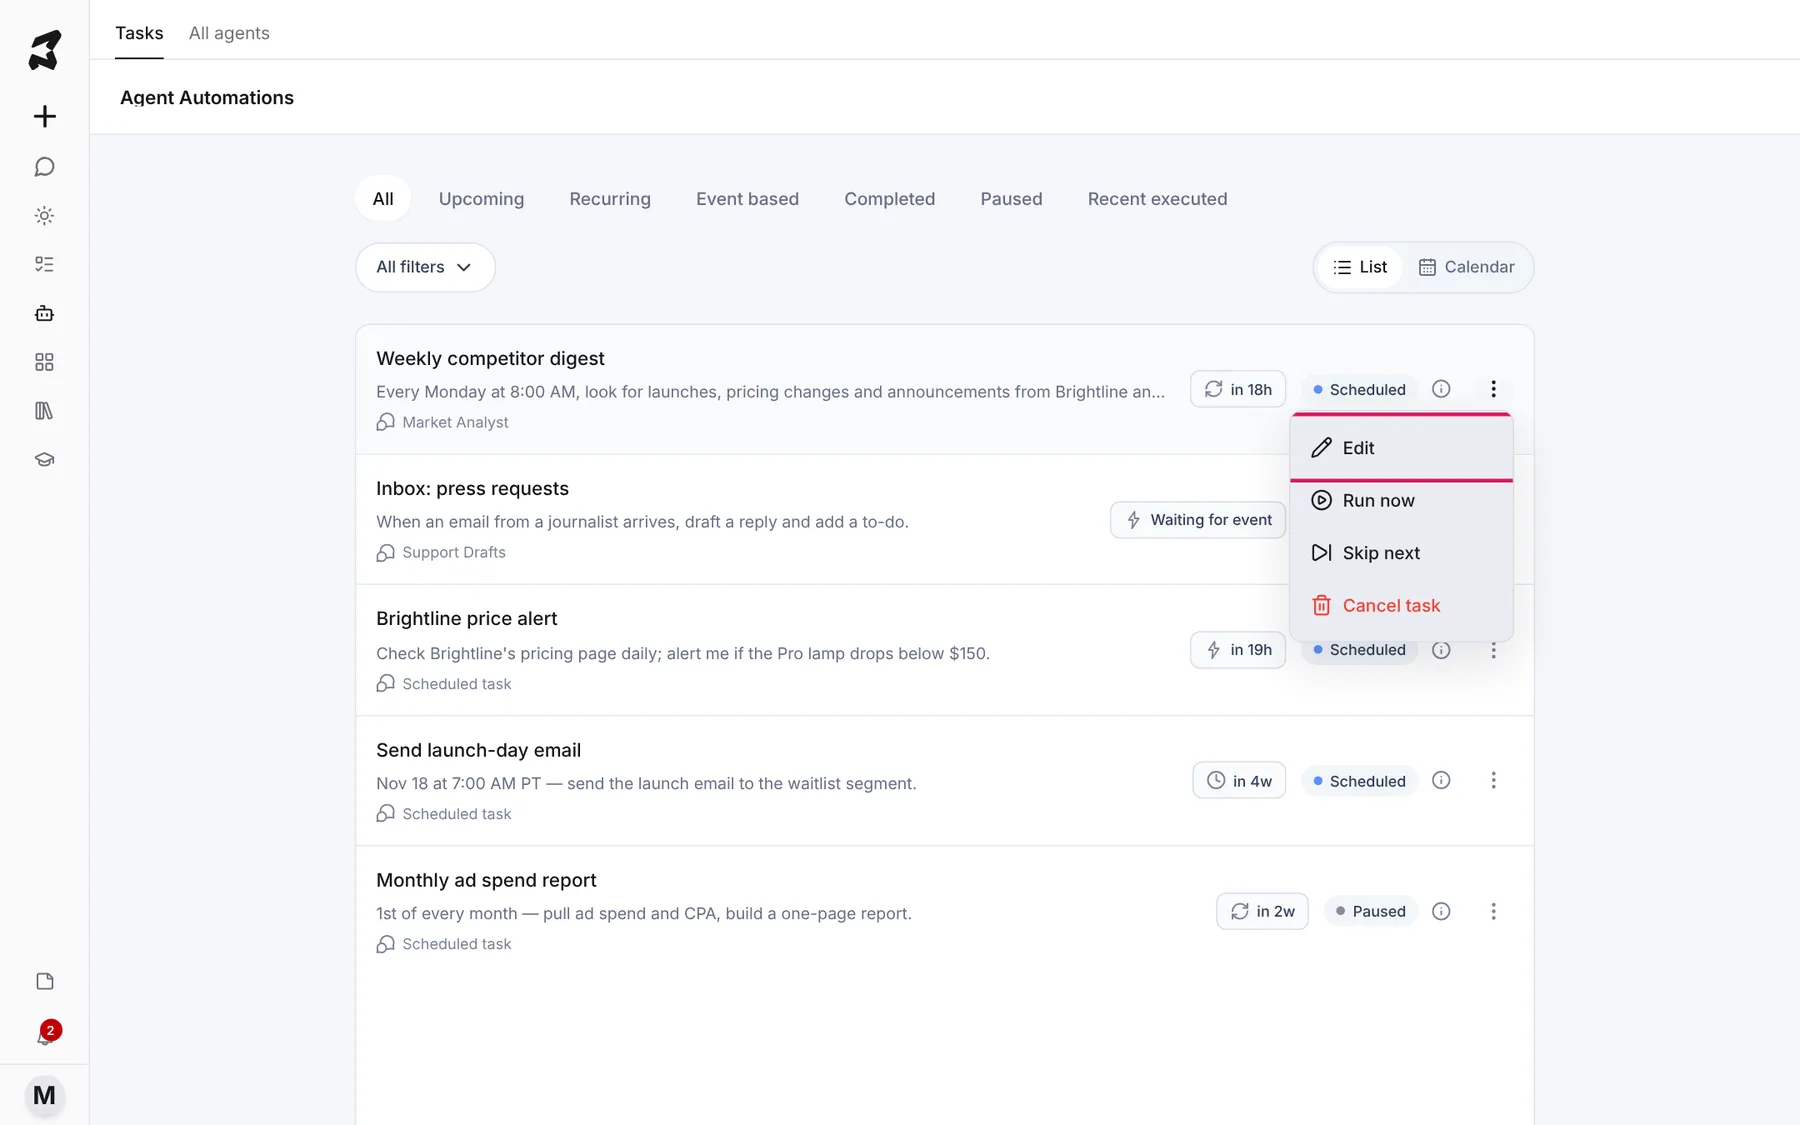The height and width of the screenshot is (1125, 1800).
Task: Open the M user avatar menu
Action: pos(44,1095)
